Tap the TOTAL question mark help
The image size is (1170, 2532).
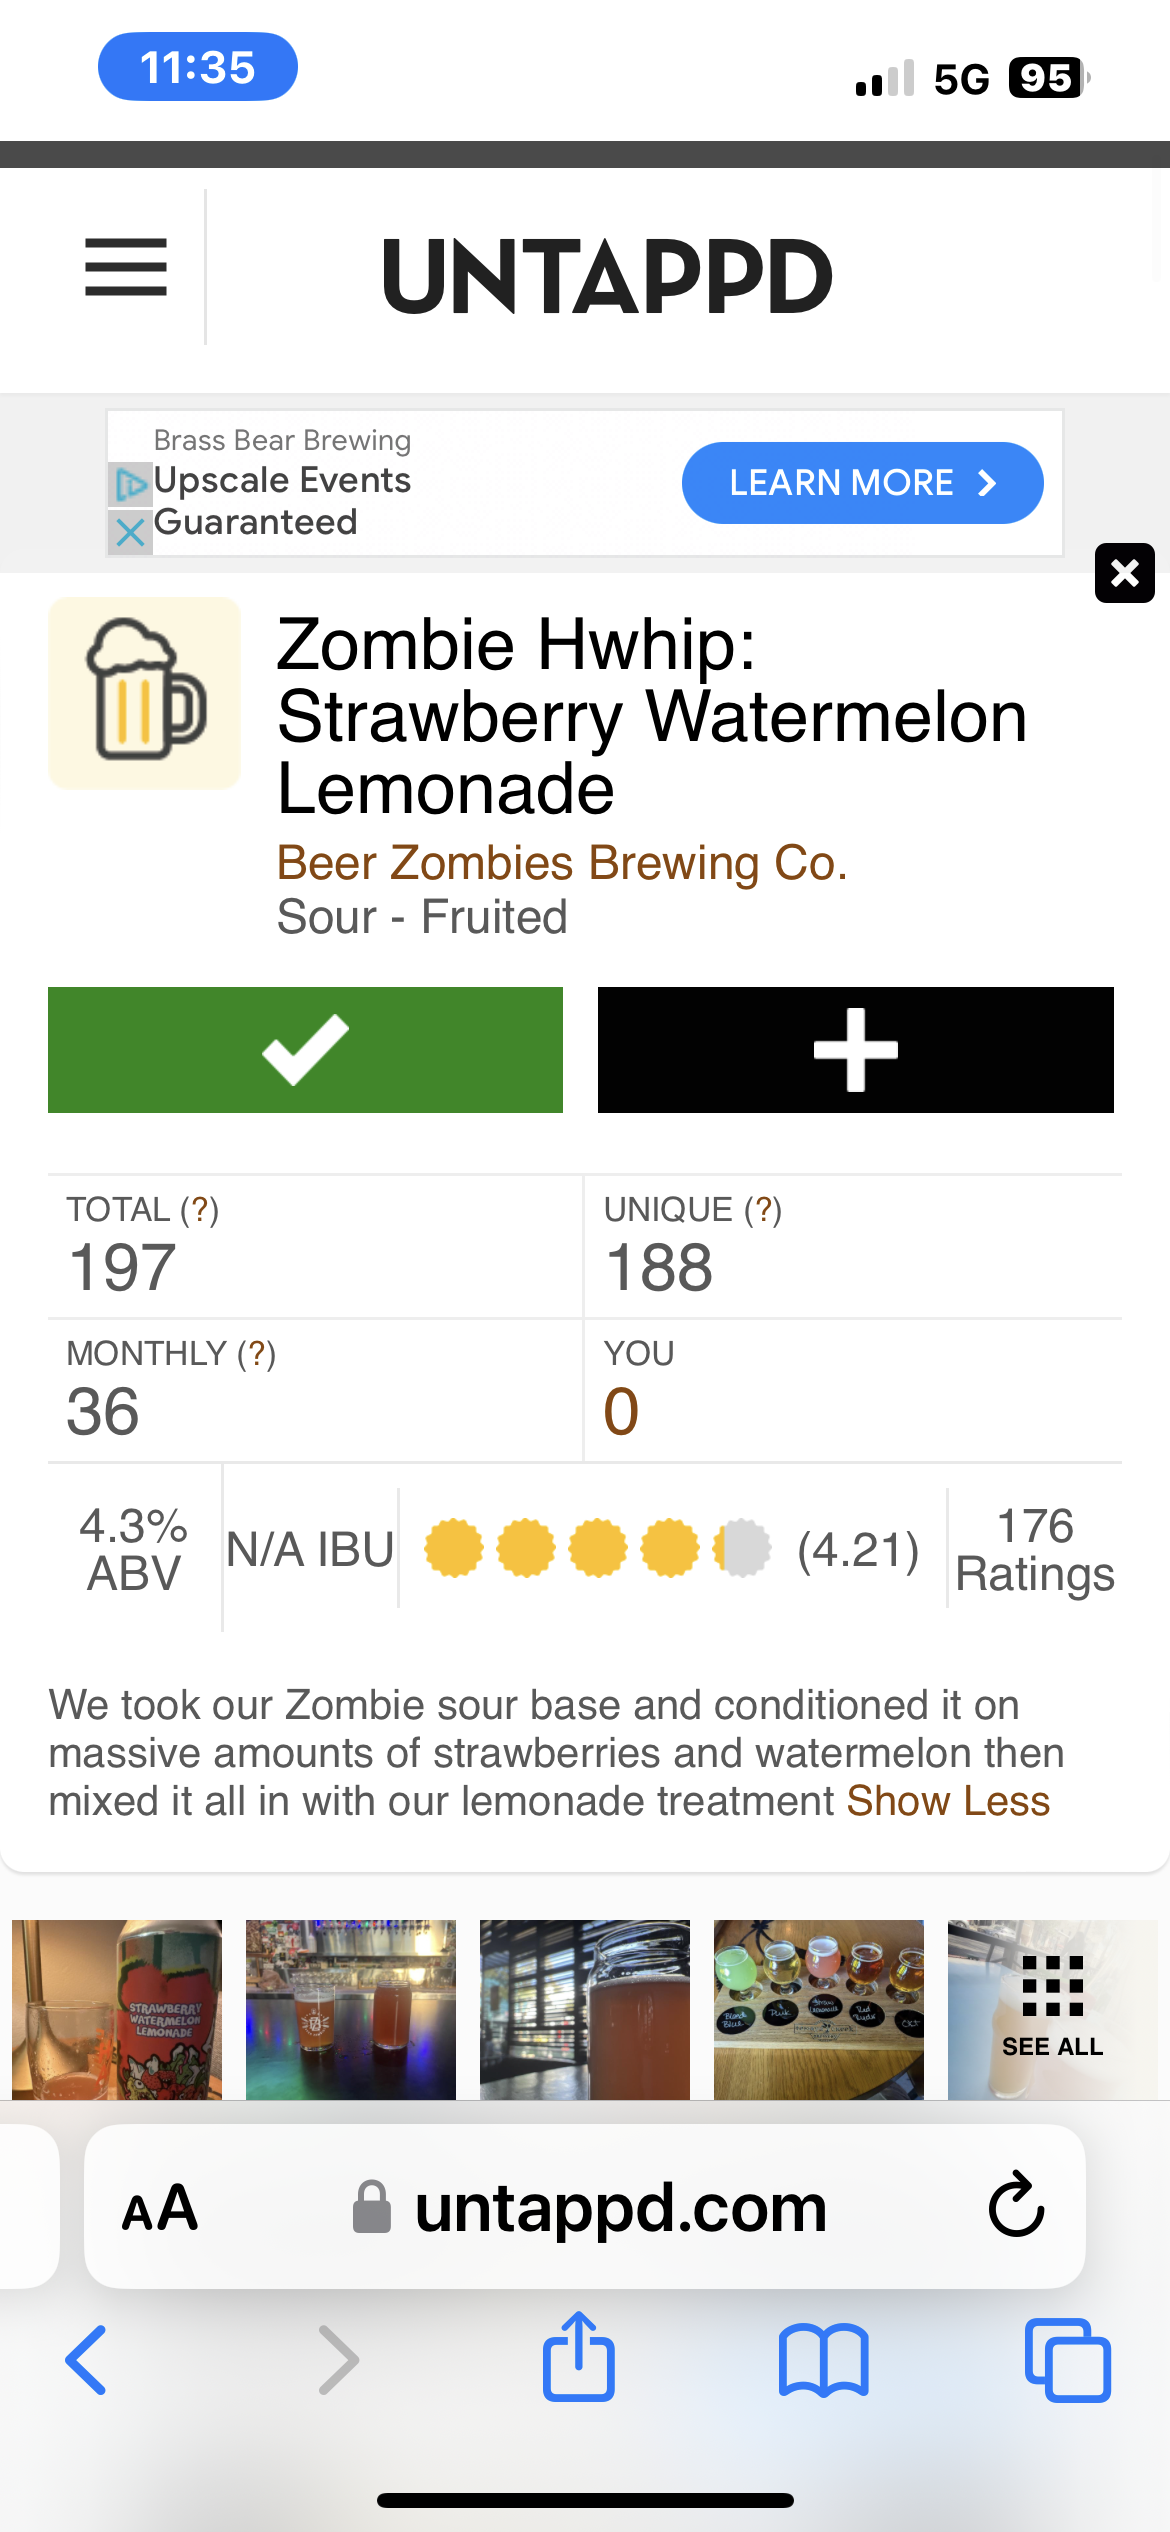pyautogui.click(x=199, y=1210)
